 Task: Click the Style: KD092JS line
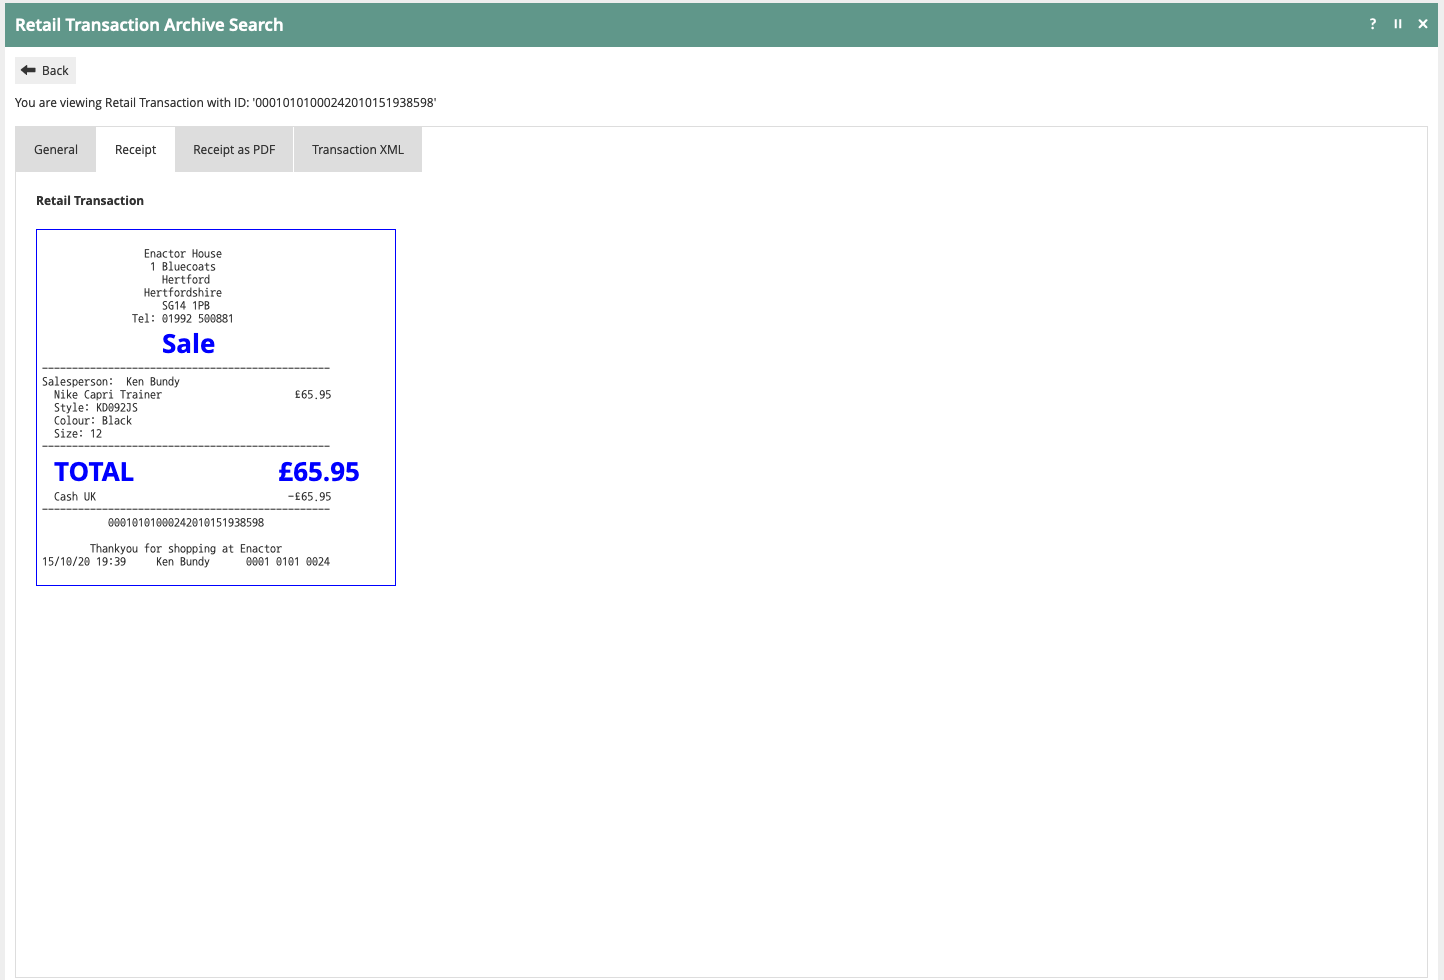click(96, 408)
